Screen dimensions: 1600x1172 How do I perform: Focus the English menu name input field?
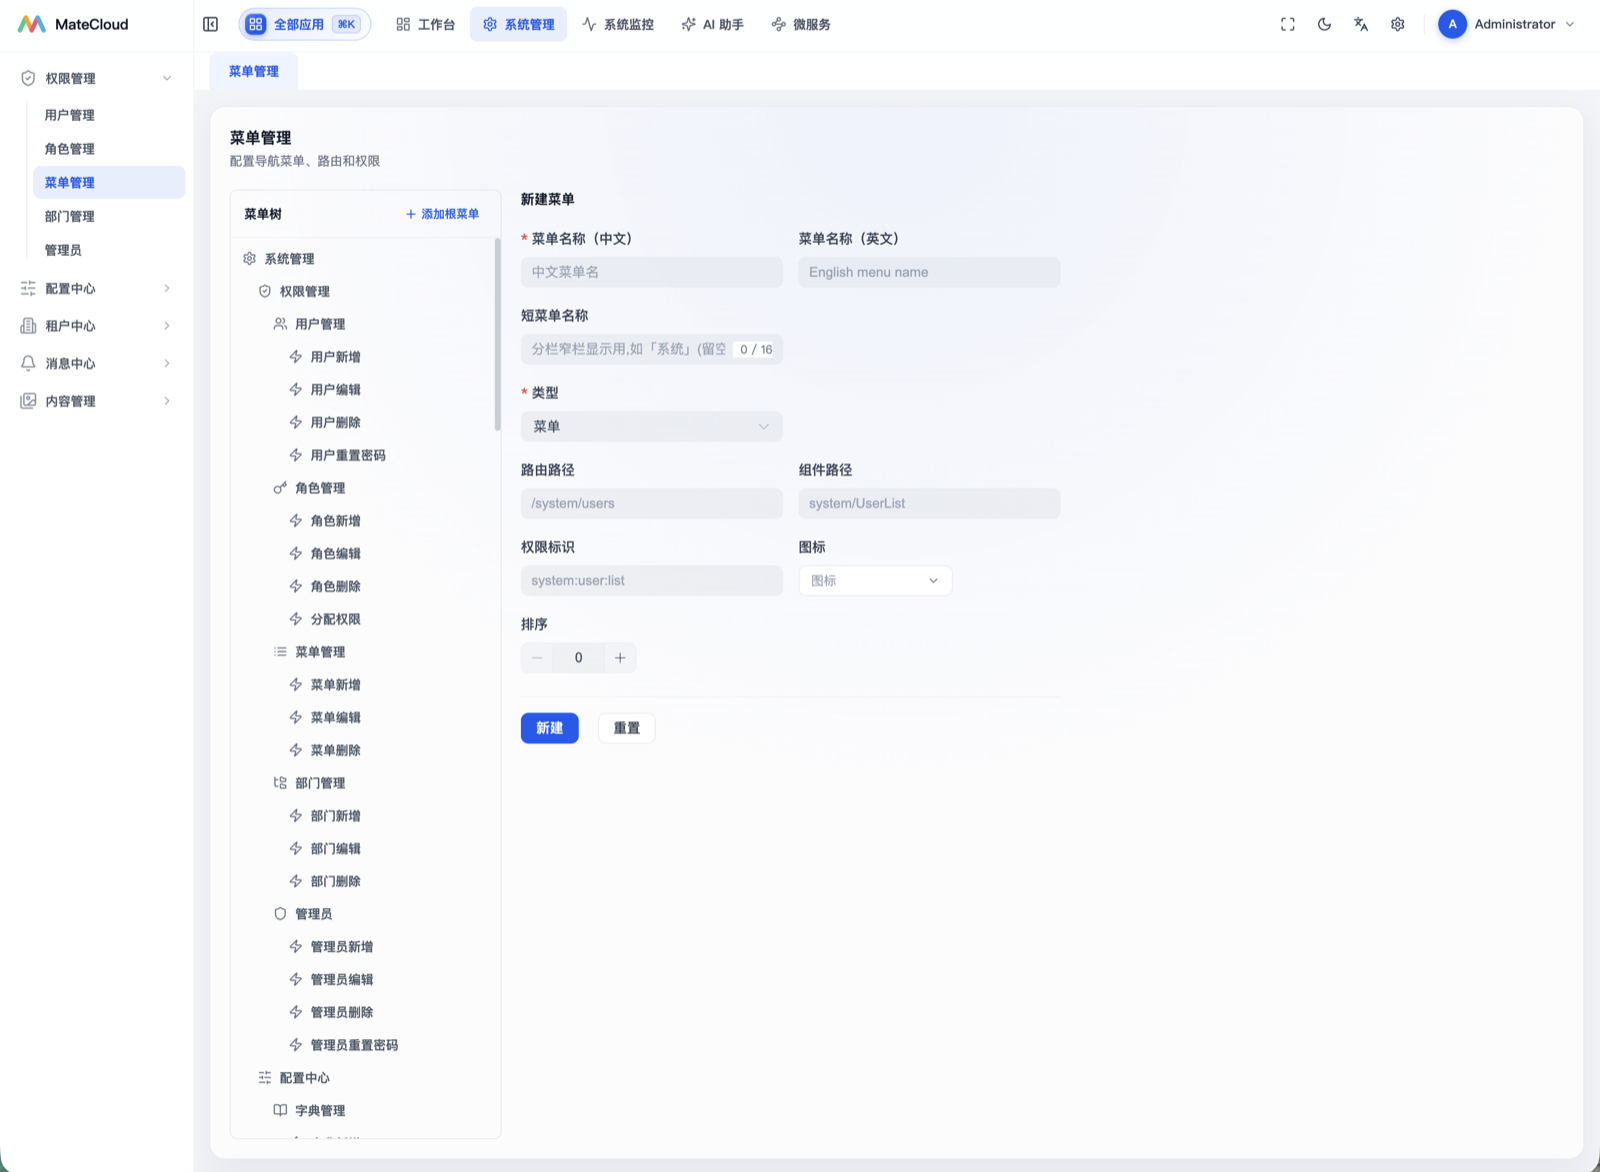tap(929, 272)
